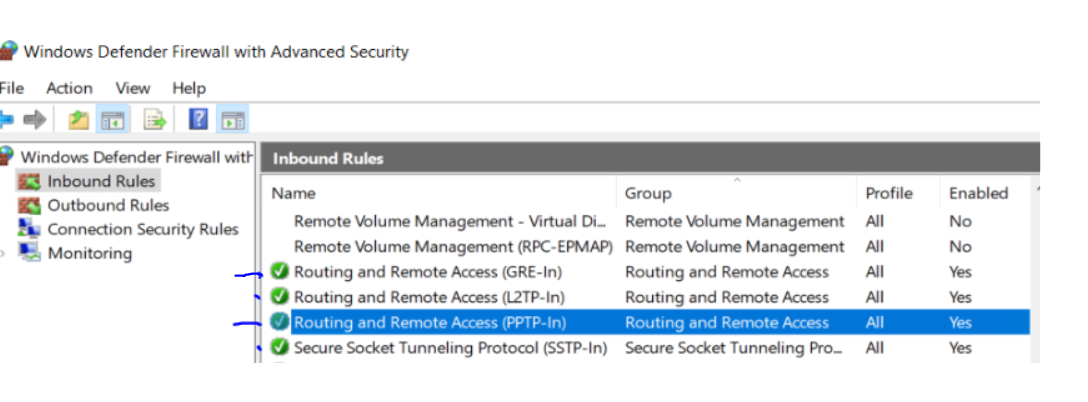Click the Enabled 'Yes' cell of GRE-In row

pyautogui.click(x=960, y=271)
